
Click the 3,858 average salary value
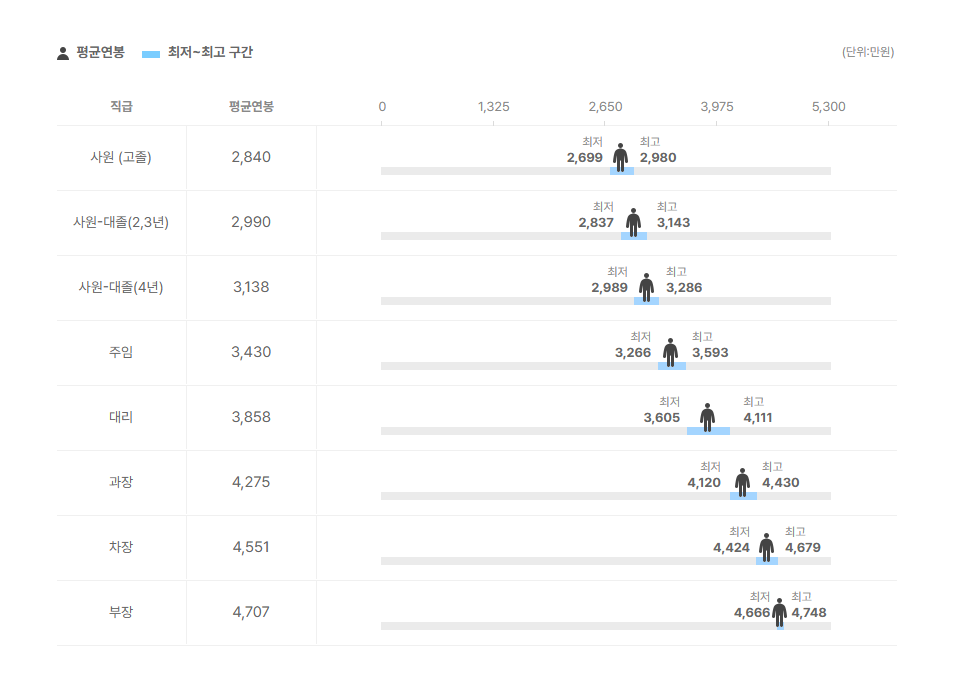pyautogui.click(x=251, y=417)
